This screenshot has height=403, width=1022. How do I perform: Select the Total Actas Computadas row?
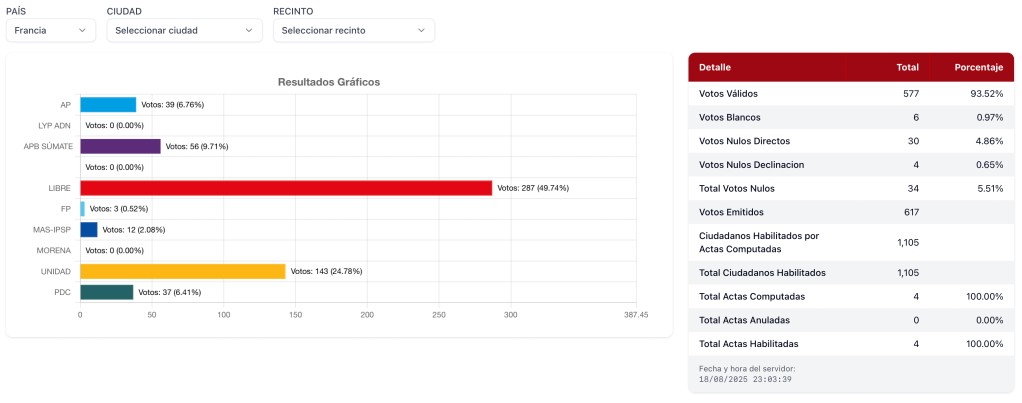[850, 296]
